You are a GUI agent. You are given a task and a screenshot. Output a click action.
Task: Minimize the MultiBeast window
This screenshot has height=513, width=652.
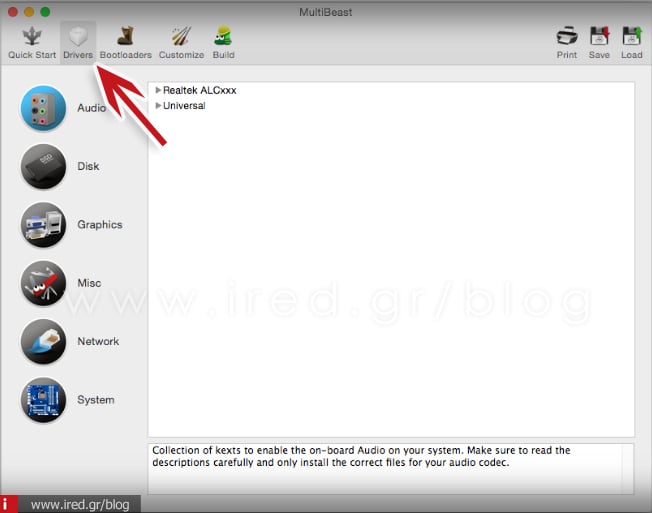tap(29, 12)
